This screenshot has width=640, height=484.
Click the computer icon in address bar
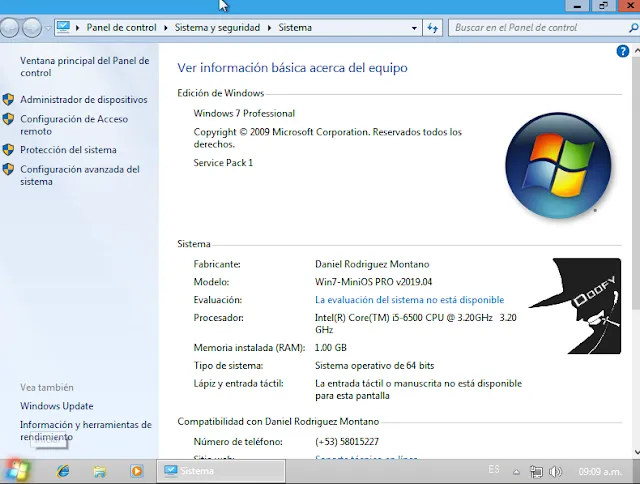63,27
